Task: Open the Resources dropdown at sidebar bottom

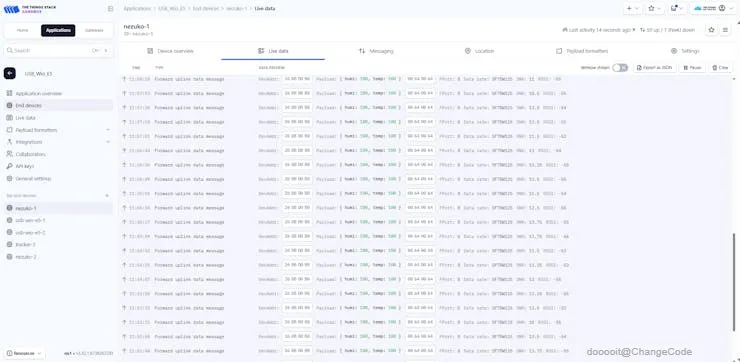Action: coord(25,353)
